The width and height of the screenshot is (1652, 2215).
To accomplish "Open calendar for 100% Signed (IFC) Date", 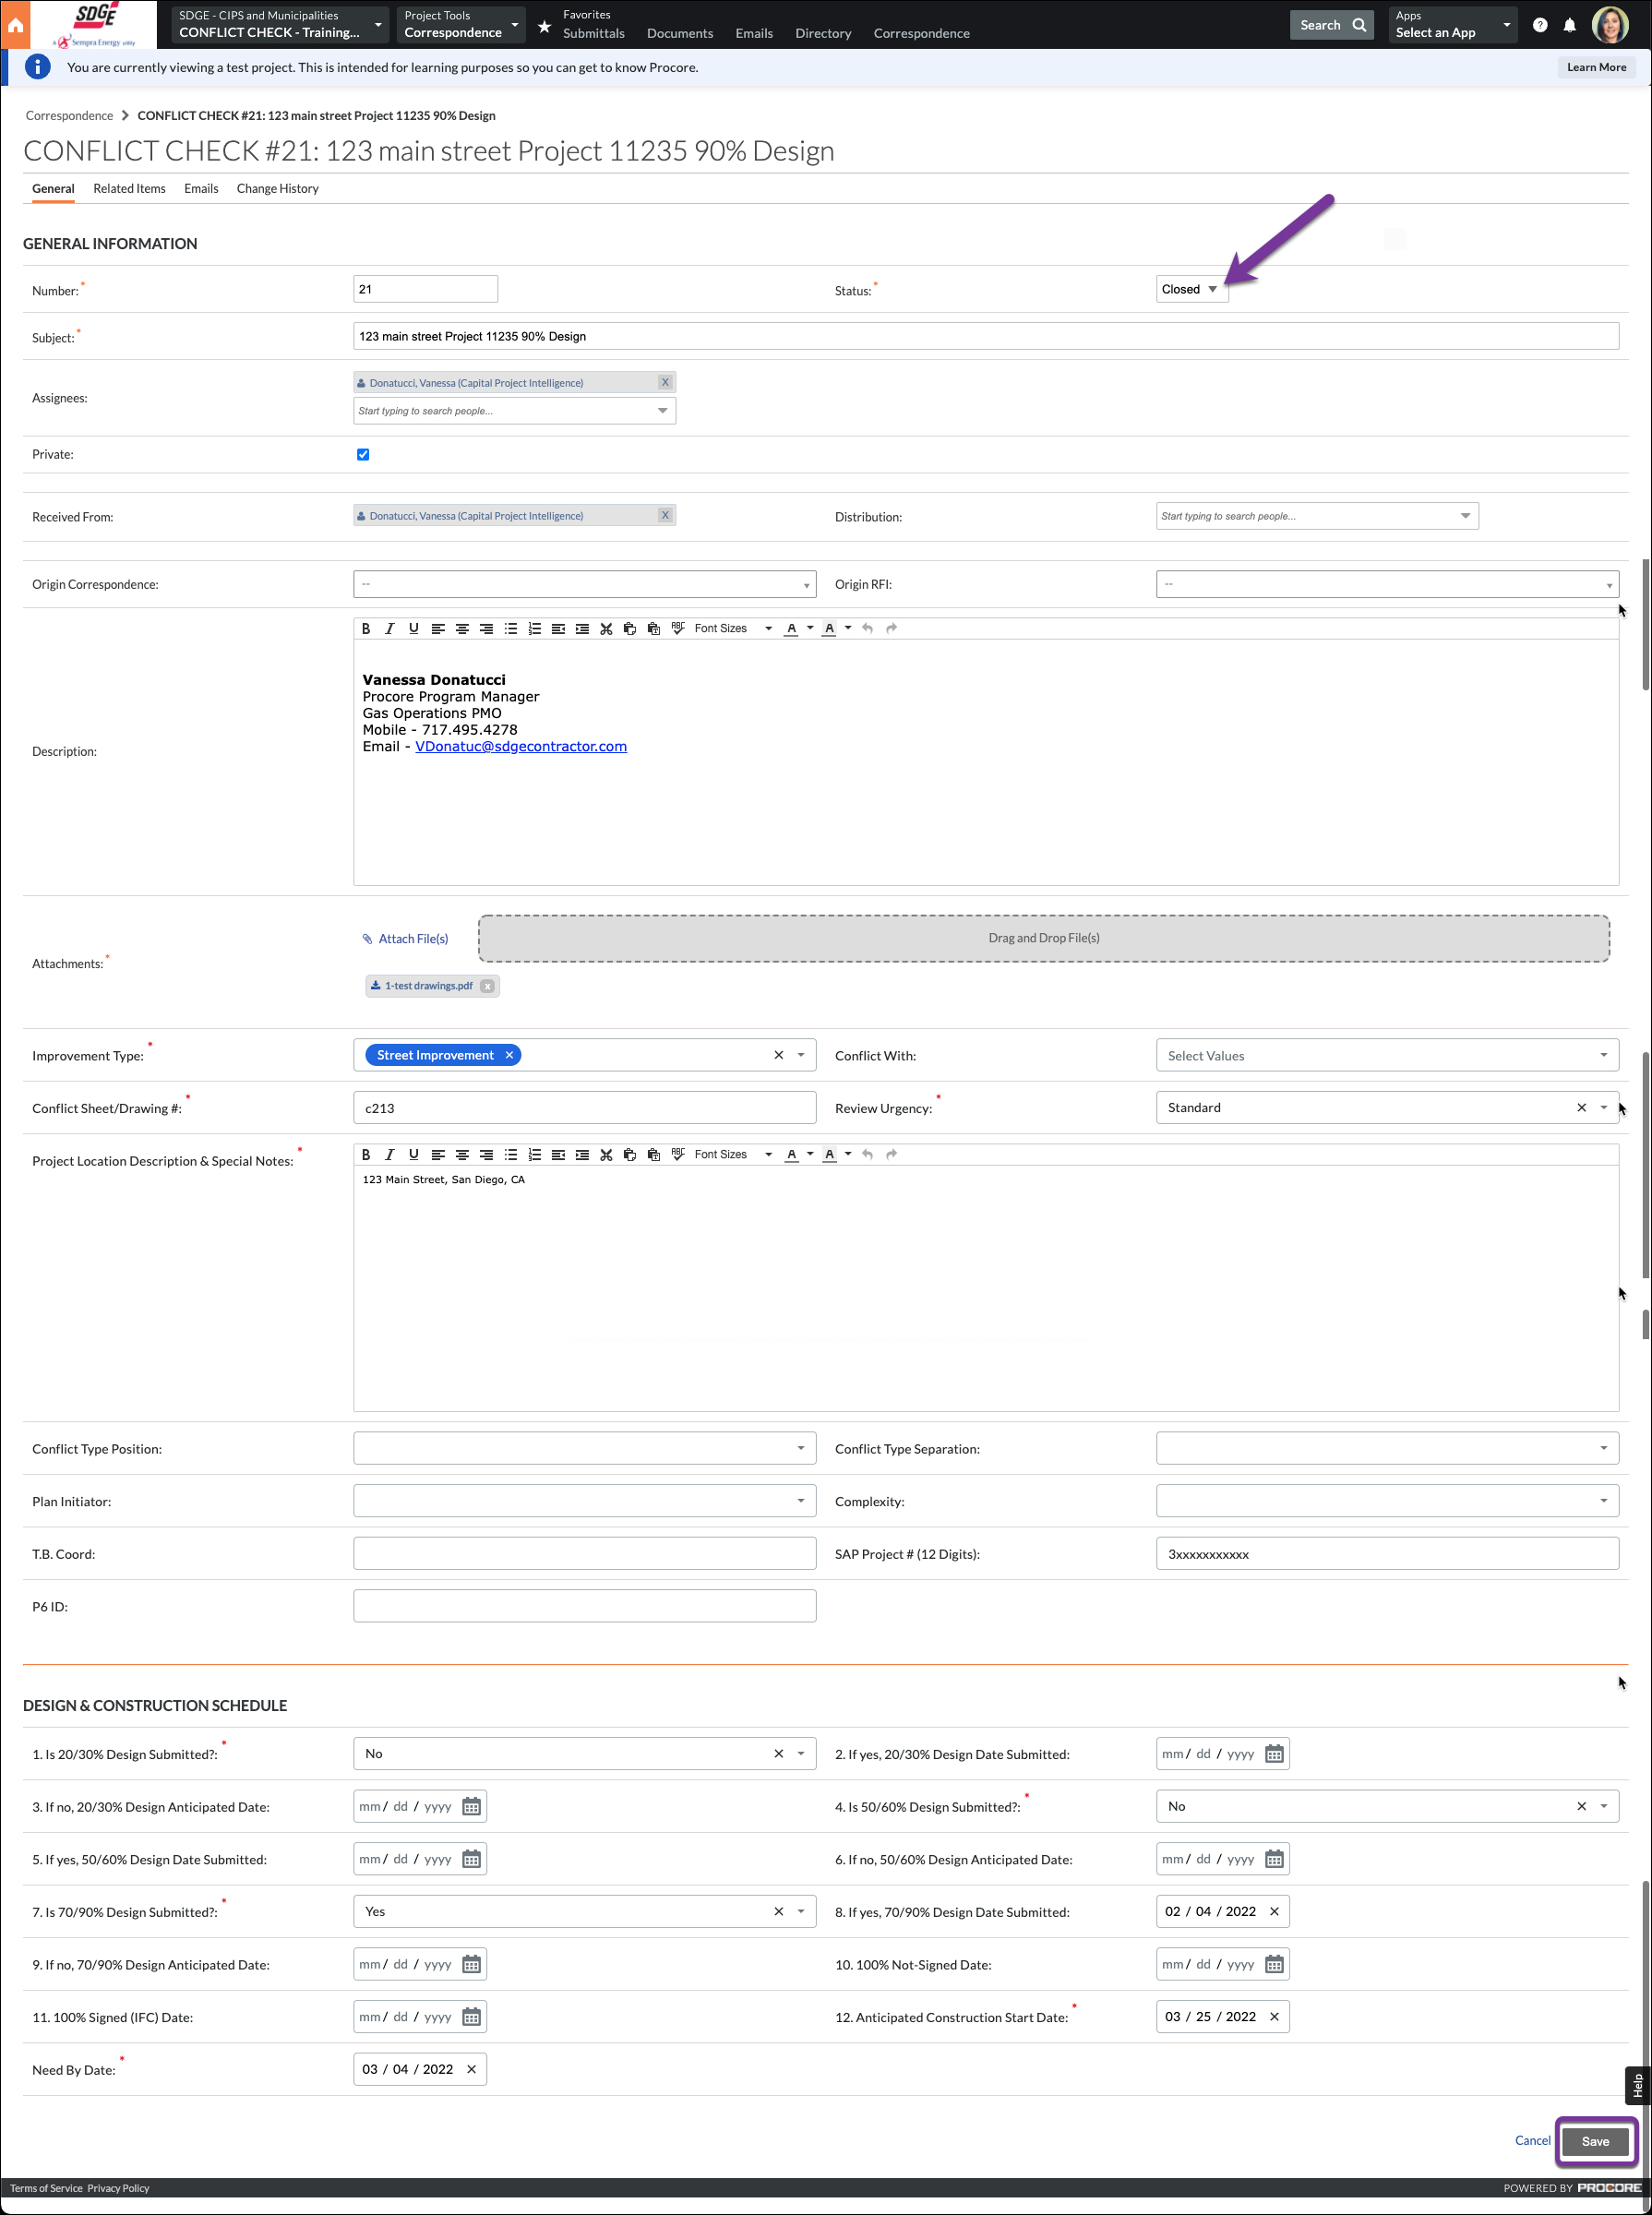I will point(472,2016).
